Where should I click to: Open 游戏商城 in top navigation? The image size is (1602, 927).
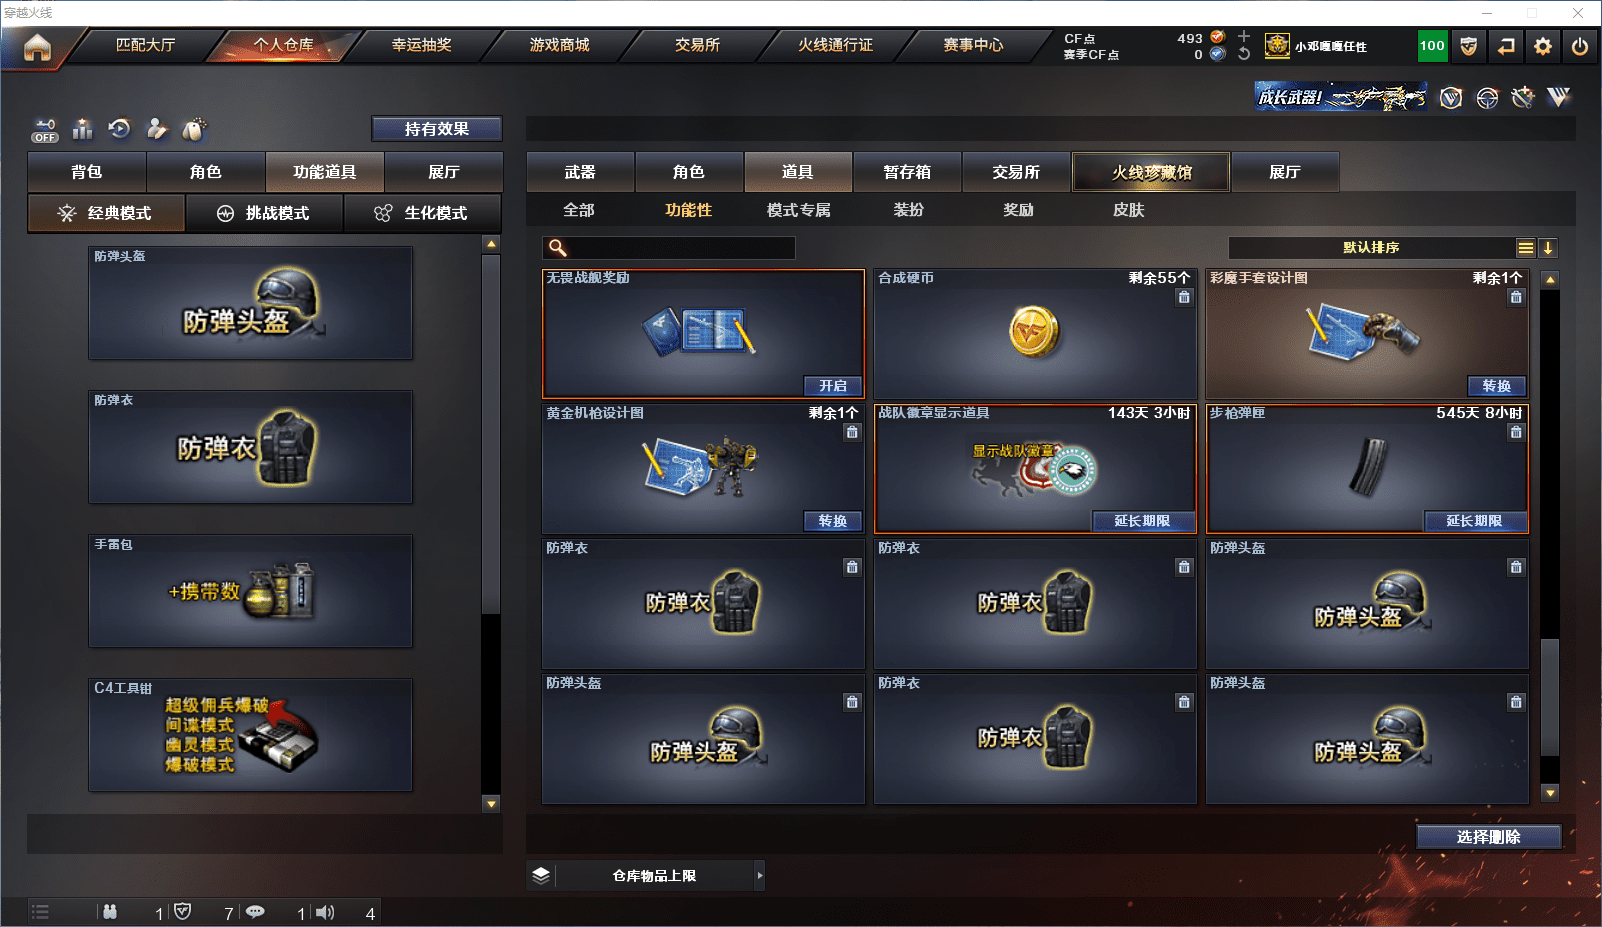pyautogui.click(x=559, y=45)
